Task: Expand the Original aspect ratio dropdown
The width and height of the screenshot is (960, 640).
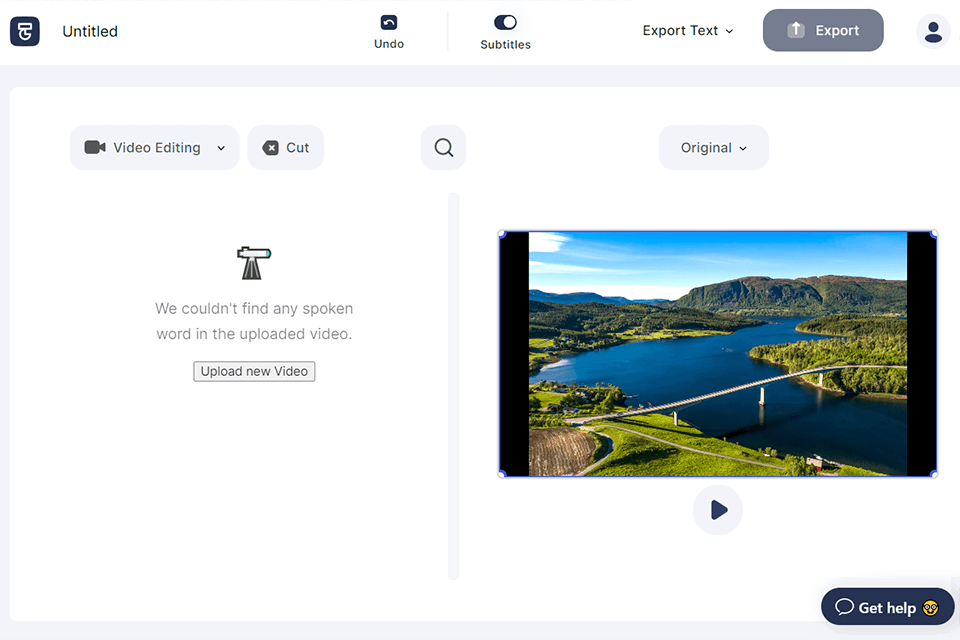Action: tap(714, 148)
